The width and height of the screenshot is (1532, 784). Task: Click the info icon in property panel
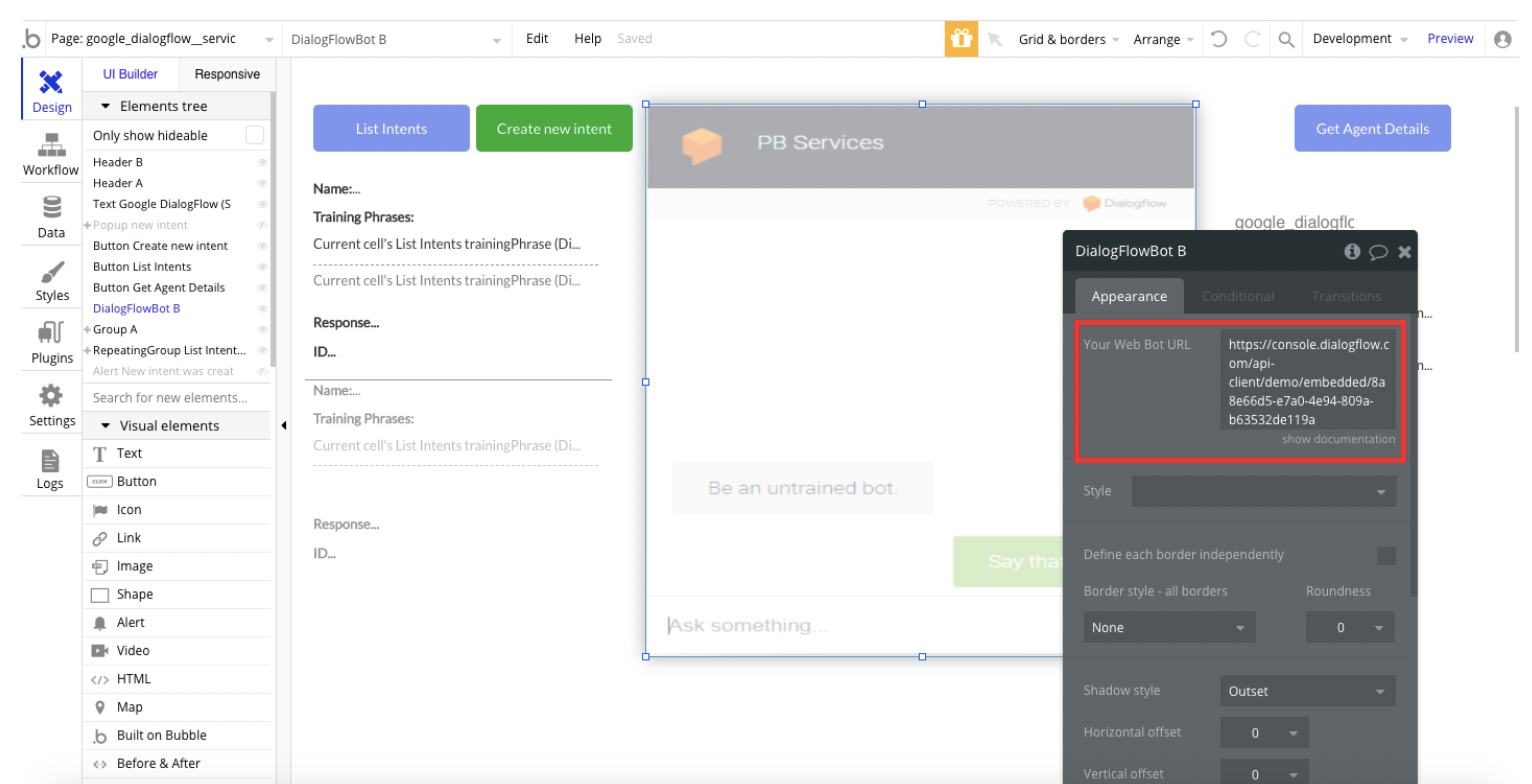1352,252
